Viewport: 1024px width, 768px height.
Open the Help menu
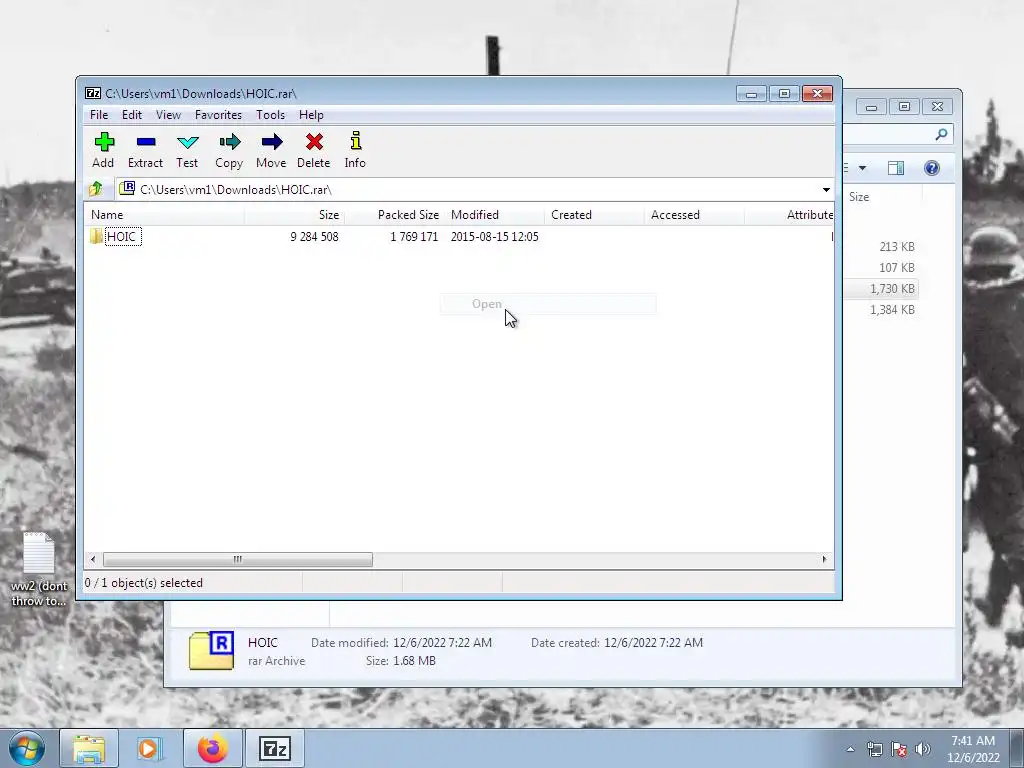312,115
